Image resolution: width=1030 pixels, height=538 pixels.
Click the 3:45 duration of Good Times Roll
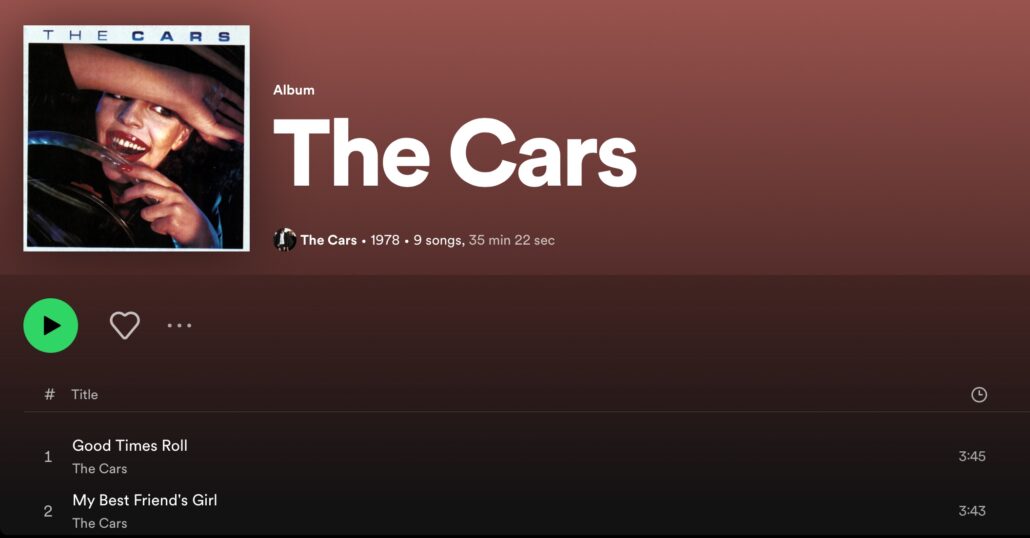[x=972, y=456]
